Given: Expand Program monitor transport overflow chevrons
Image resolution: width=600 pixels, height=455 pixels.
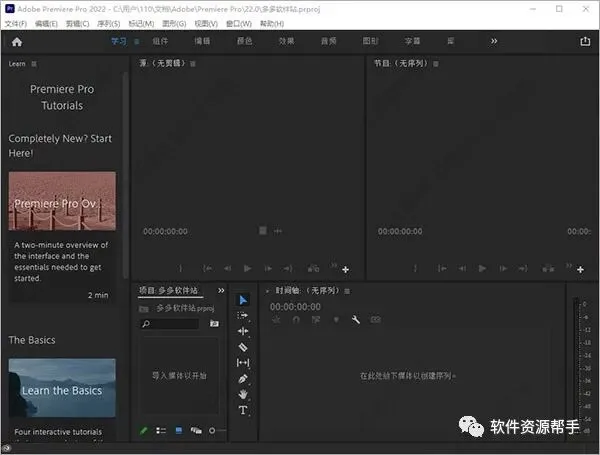Looking at the screenshot, I should [x=569, y=265].
